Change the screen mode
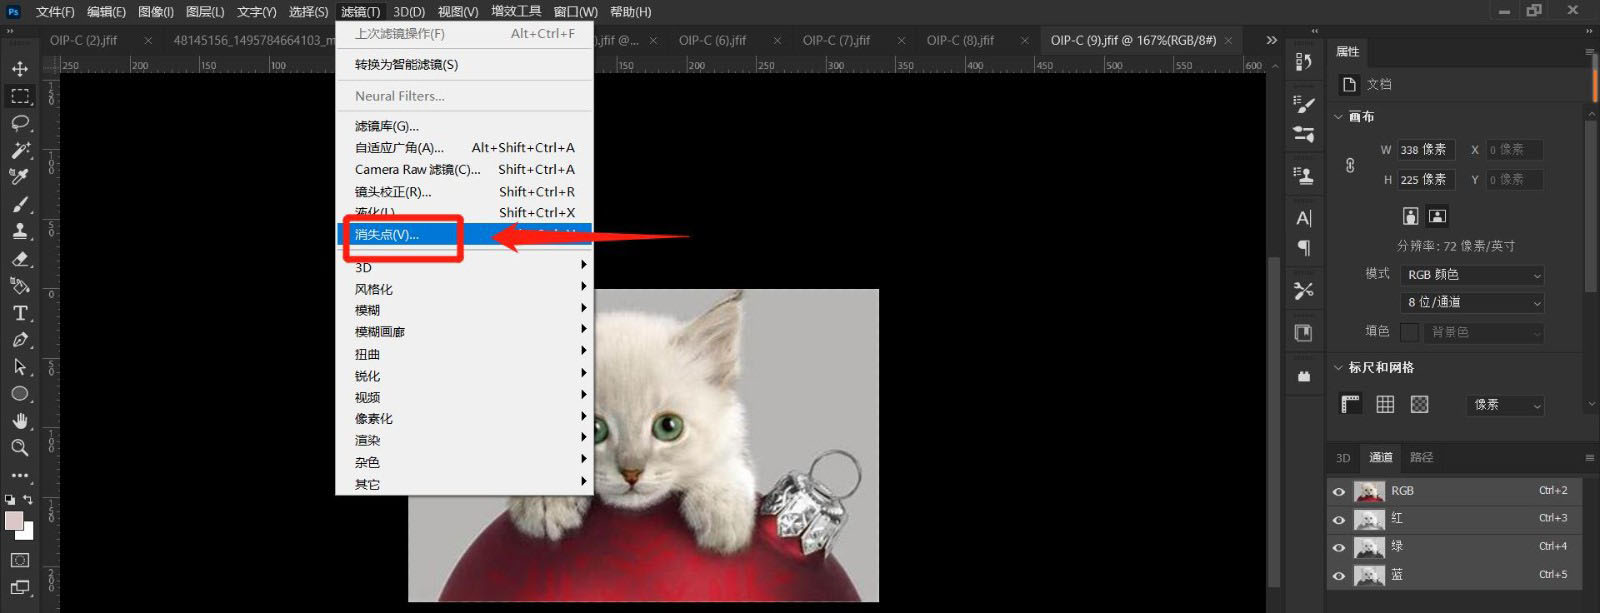 pyautogui.click(x=19, y=588)
